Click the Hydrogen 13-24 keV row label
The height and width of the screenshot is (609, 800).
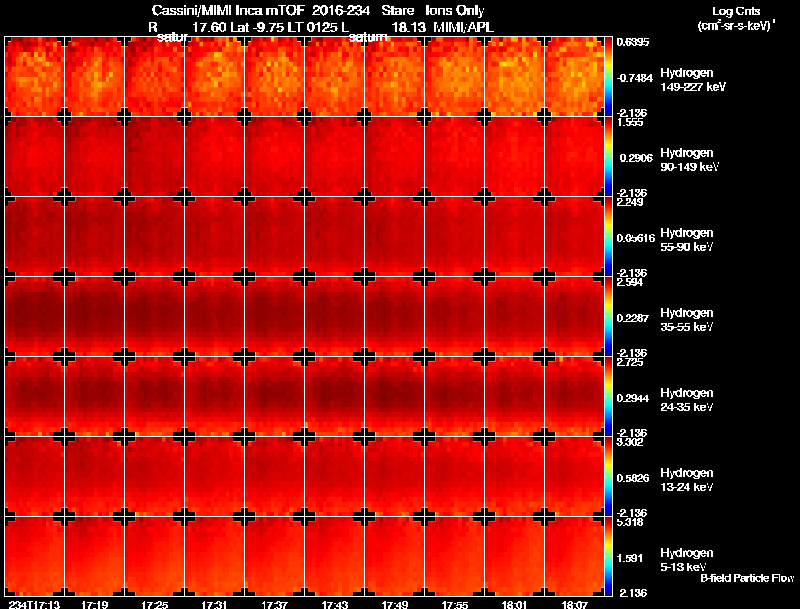[687, 480]
